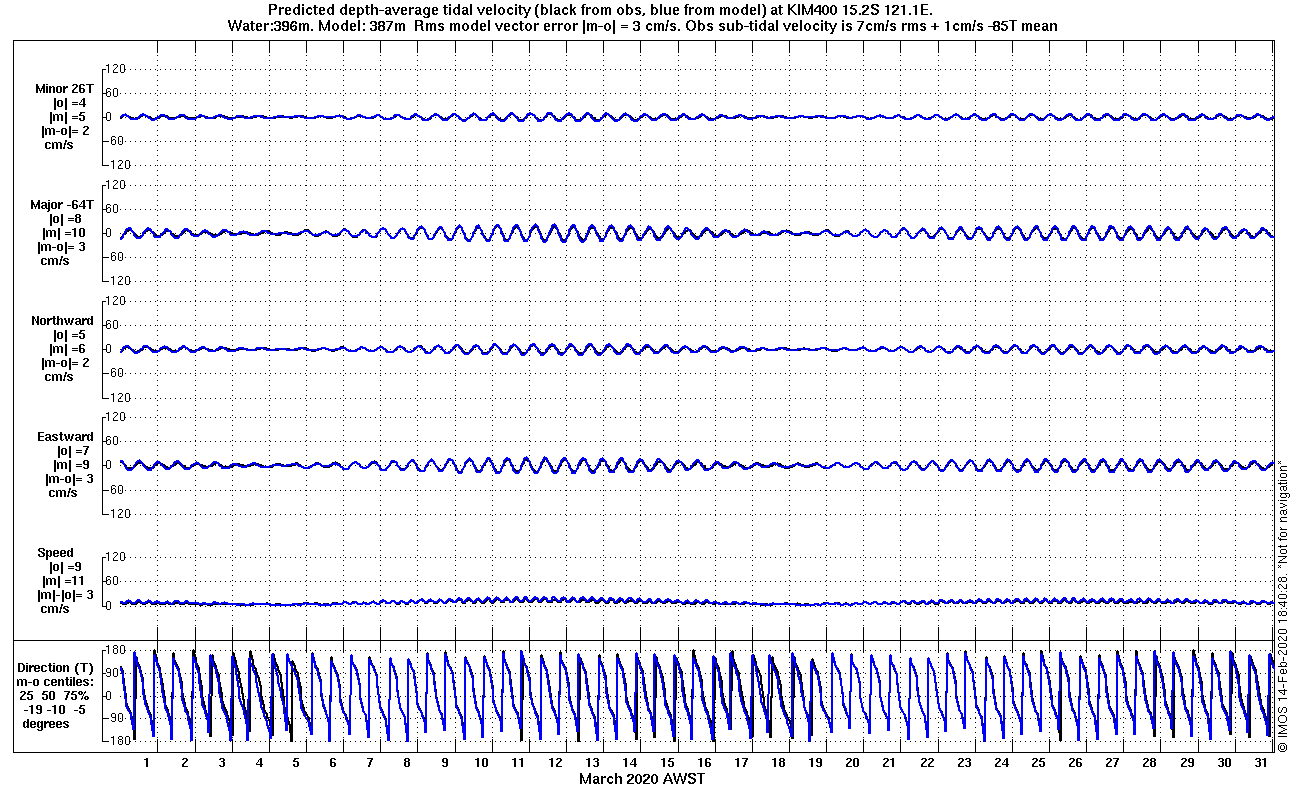Click the '-19 -10 -5' centile values
The width and height of the screenshot is (1300, 800).
tap(56, 709)
